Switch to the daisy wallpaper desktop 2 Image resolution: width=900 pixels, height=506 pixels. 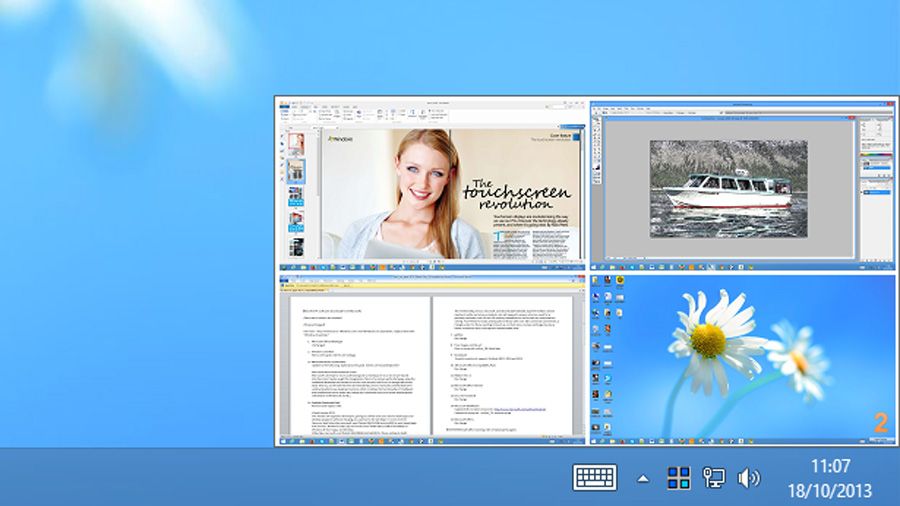743,360
